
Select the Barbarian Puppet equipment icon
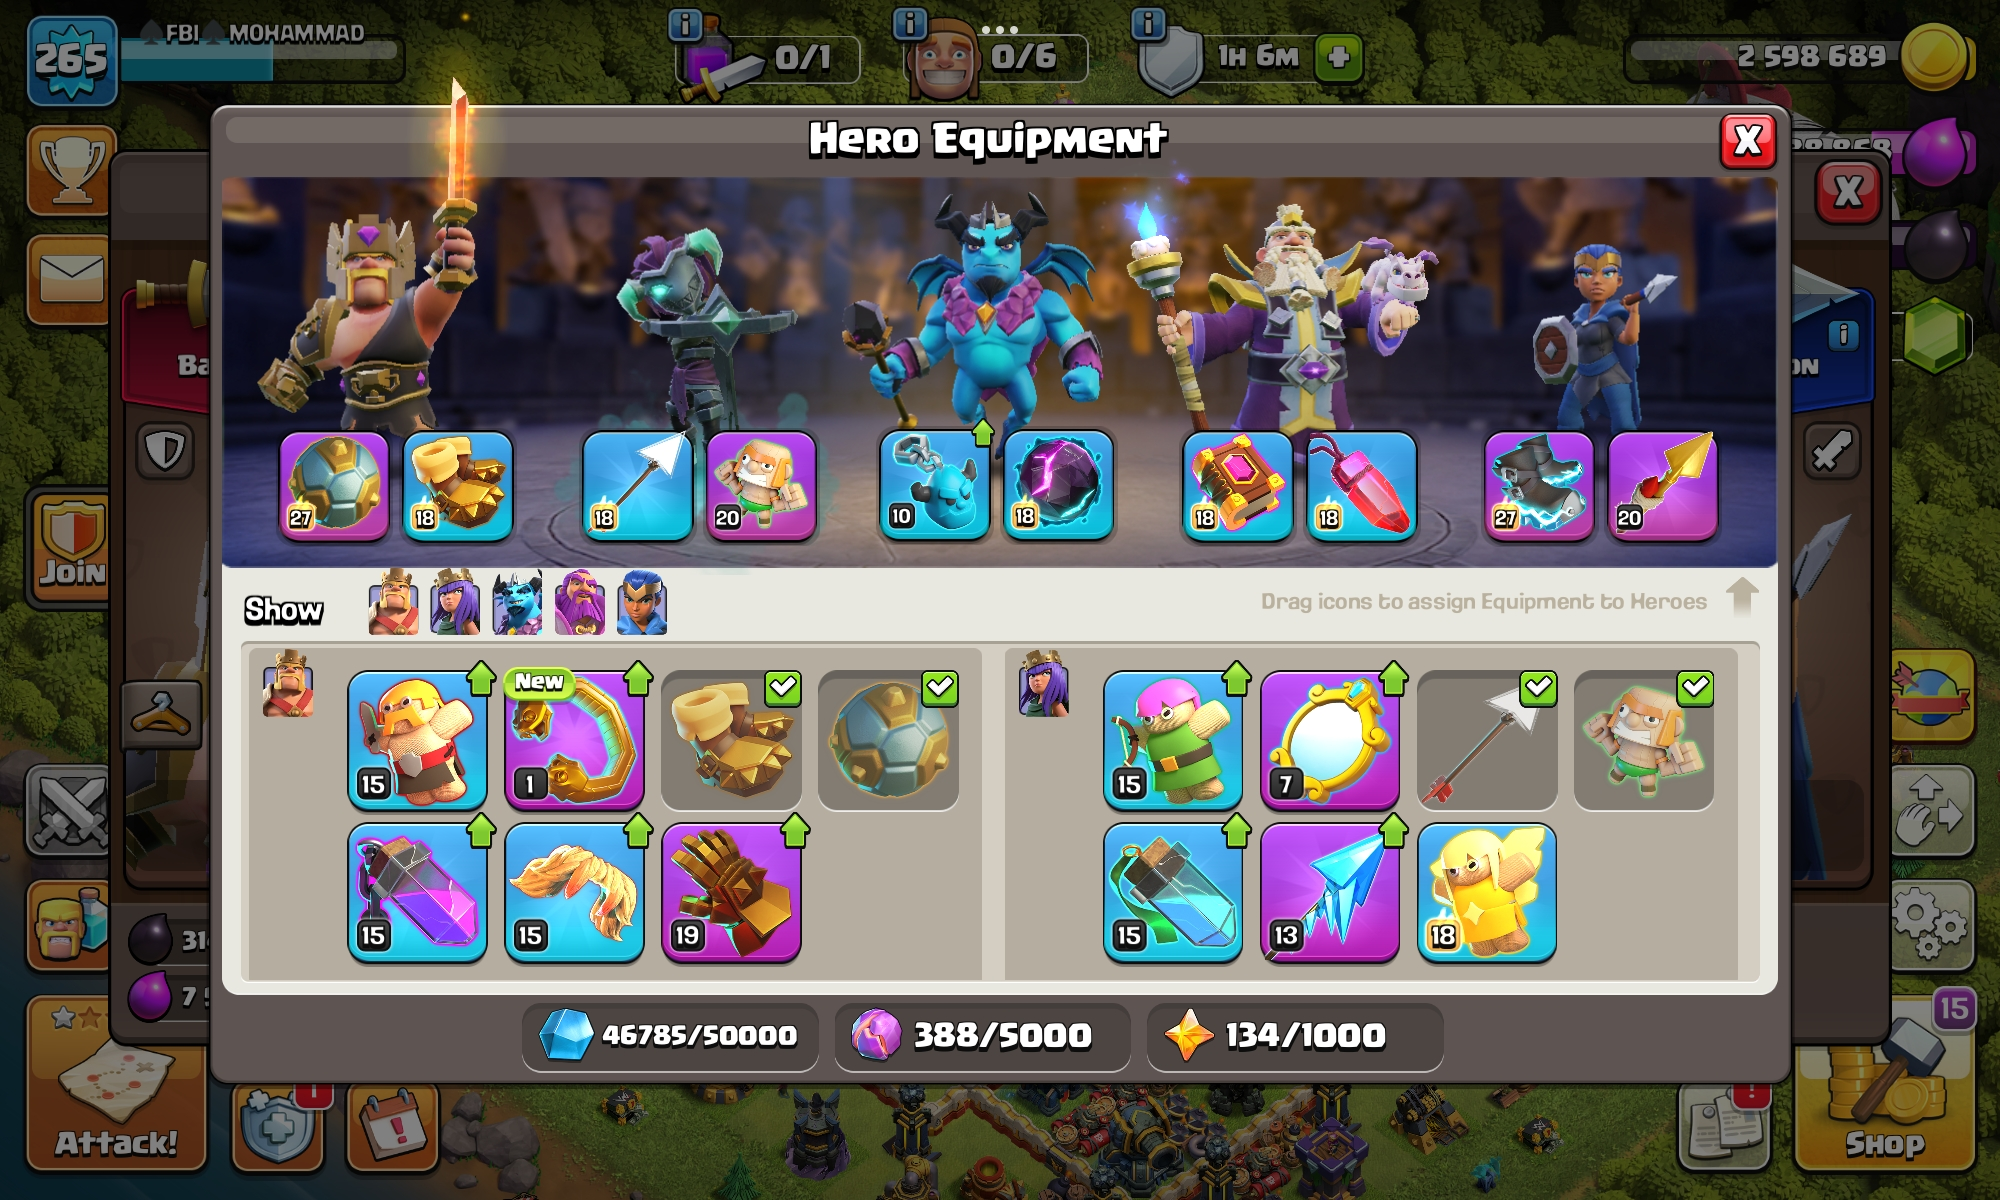(418, 740)
